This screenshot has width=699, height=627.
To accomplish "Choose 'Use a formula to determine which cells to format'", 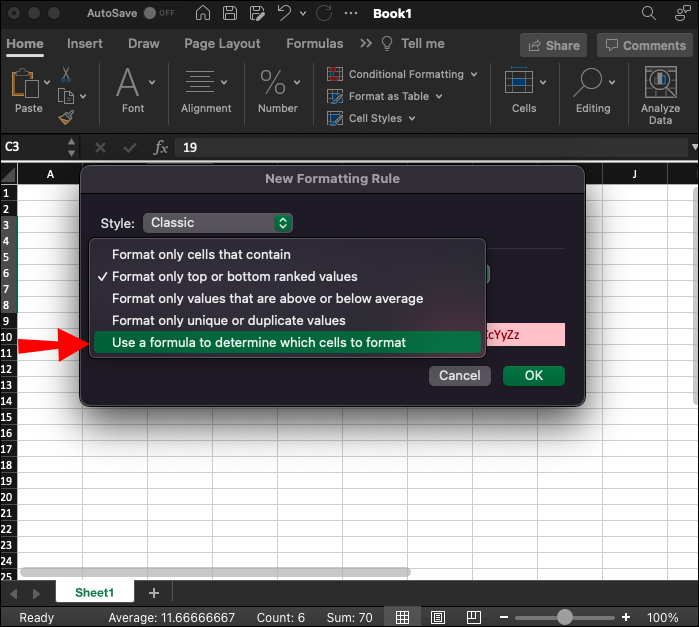I will tap(258, 342).
